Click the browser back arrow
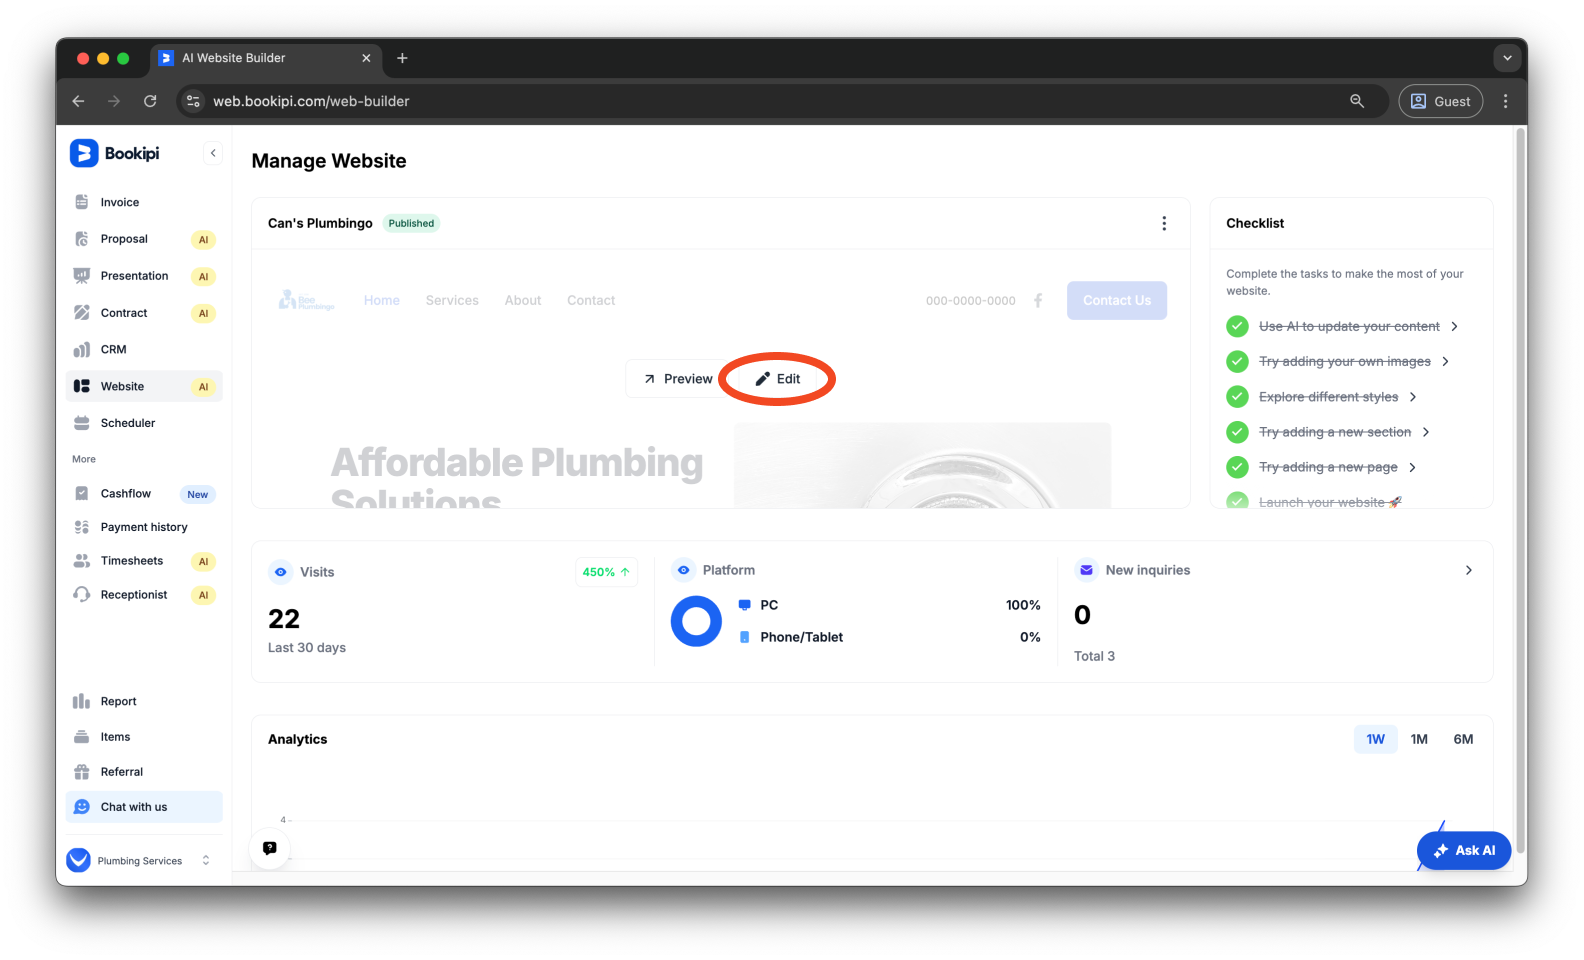The image size is (1584, 960). click(x=78, y=101)
